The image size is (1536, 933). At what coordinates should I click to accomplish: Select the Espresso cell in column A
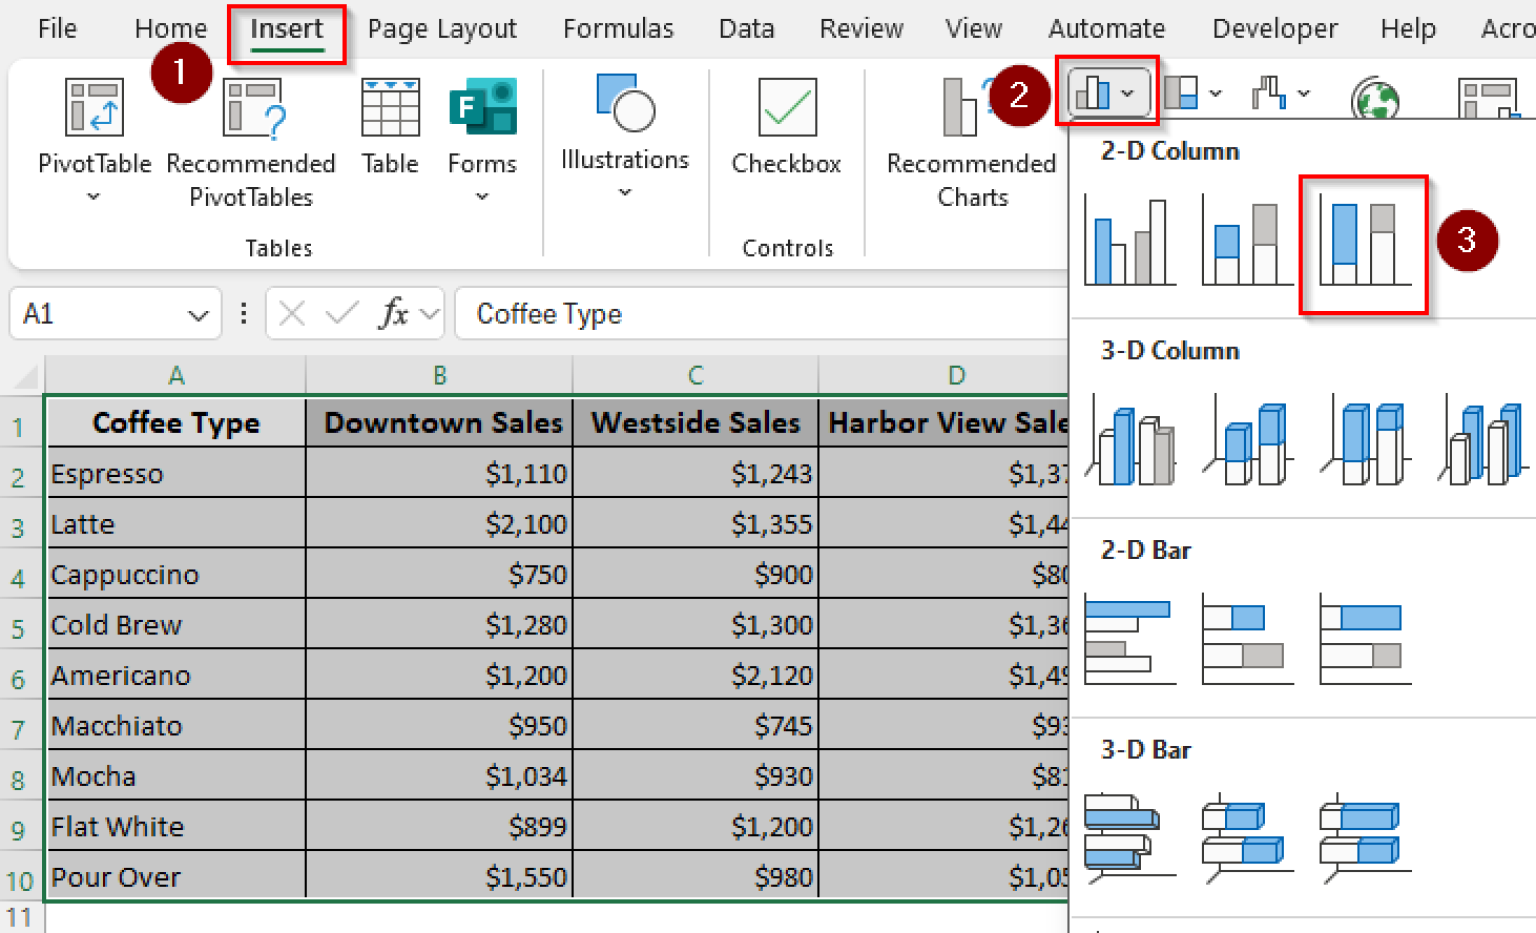175,474
